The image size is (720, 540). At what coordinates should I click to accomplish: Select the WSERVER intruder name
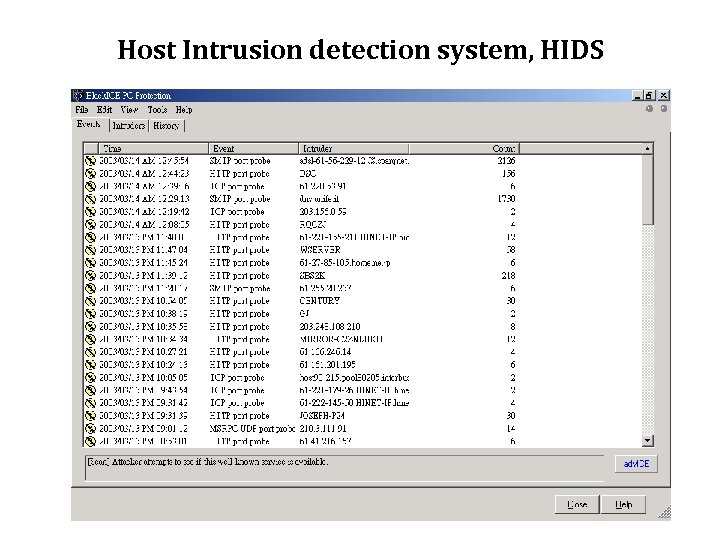pos(320,250)
